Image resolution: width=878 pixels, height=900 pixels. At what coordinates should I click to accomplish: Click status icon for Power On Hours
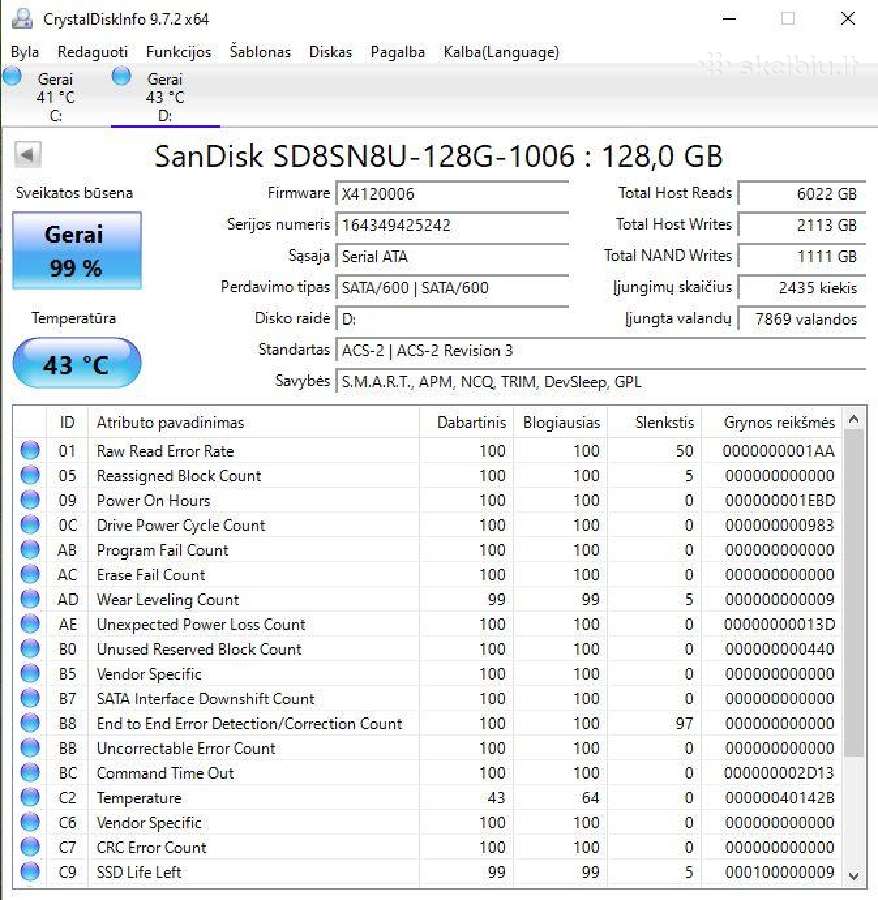click(30, 500)
